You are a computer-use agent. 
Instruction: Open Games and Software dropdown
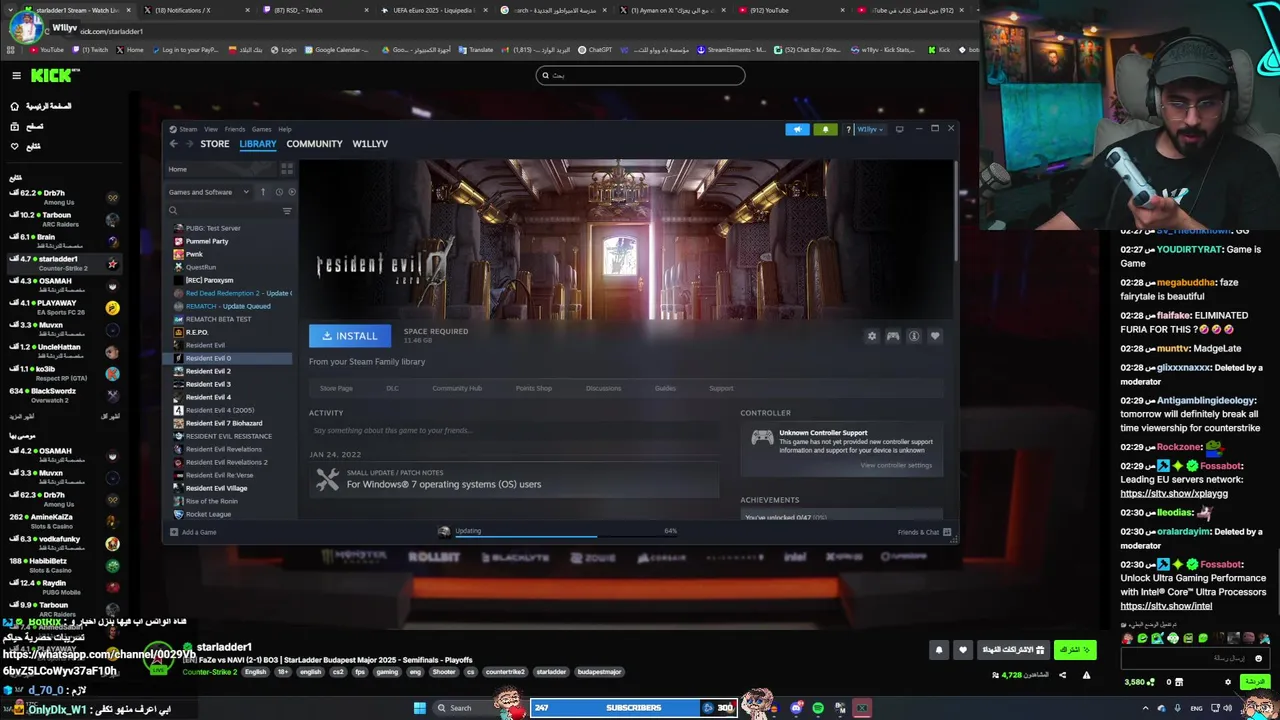point(209,192)
